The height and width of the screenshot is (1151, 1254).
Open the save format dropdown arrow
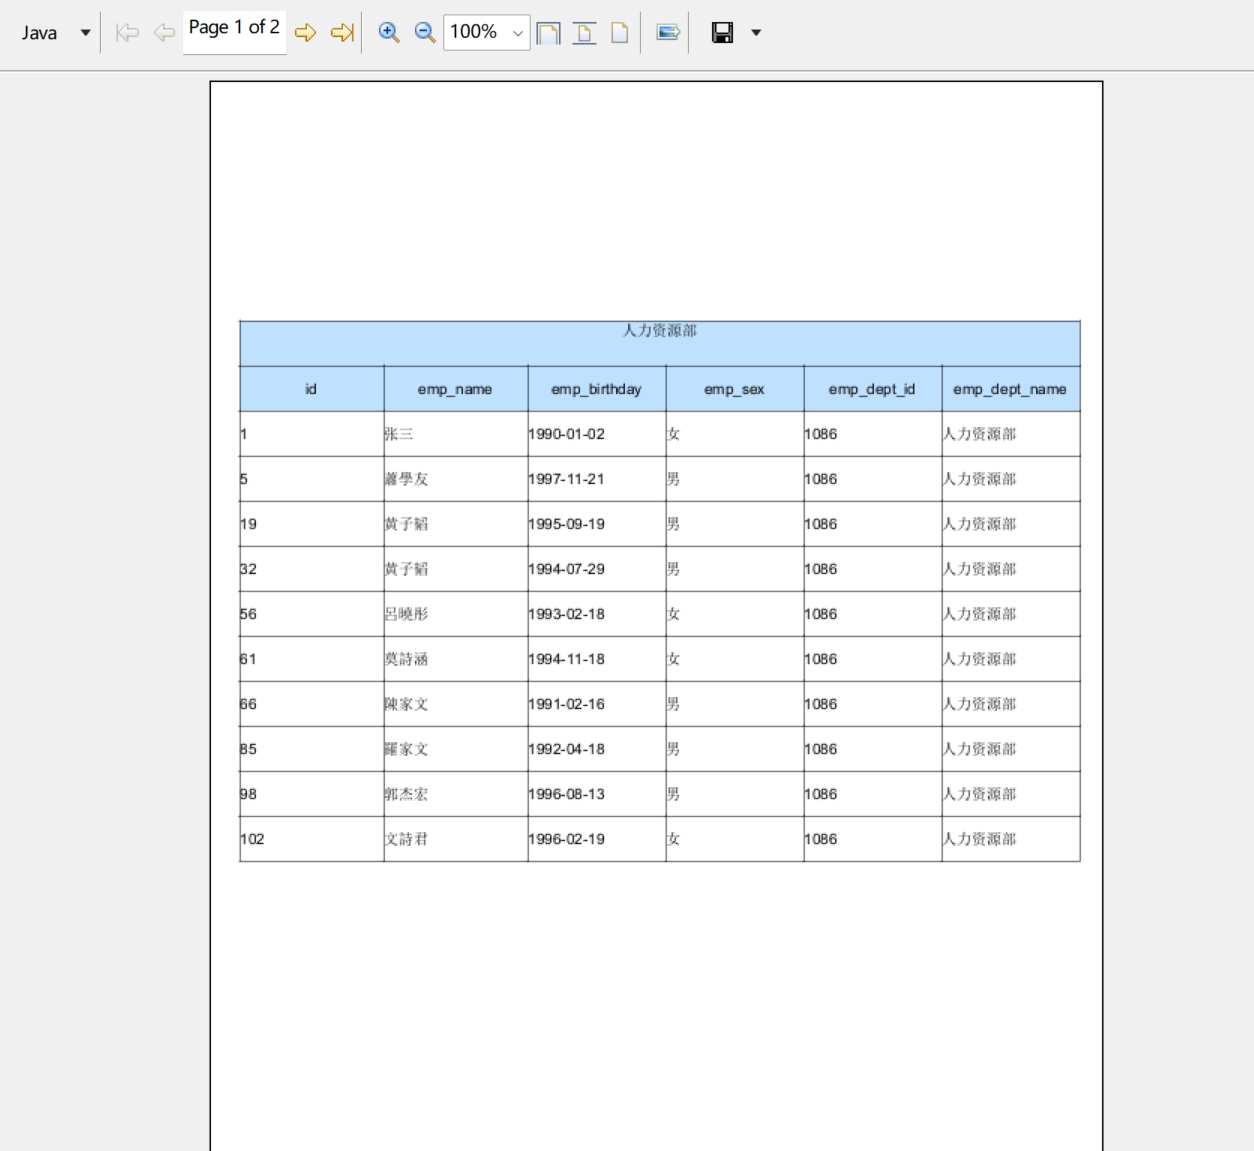coord(756,32)
